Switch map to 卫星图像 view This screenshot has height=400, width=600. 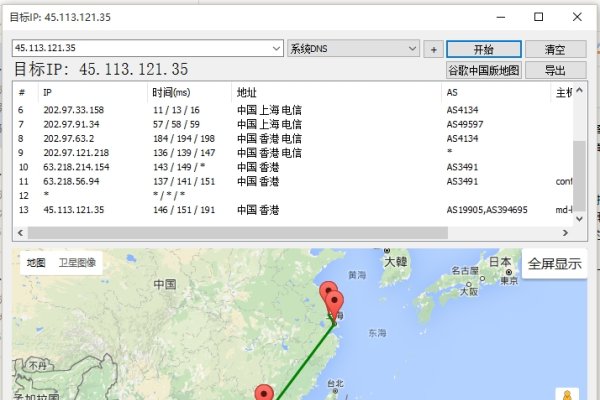(x=77, y=263)
